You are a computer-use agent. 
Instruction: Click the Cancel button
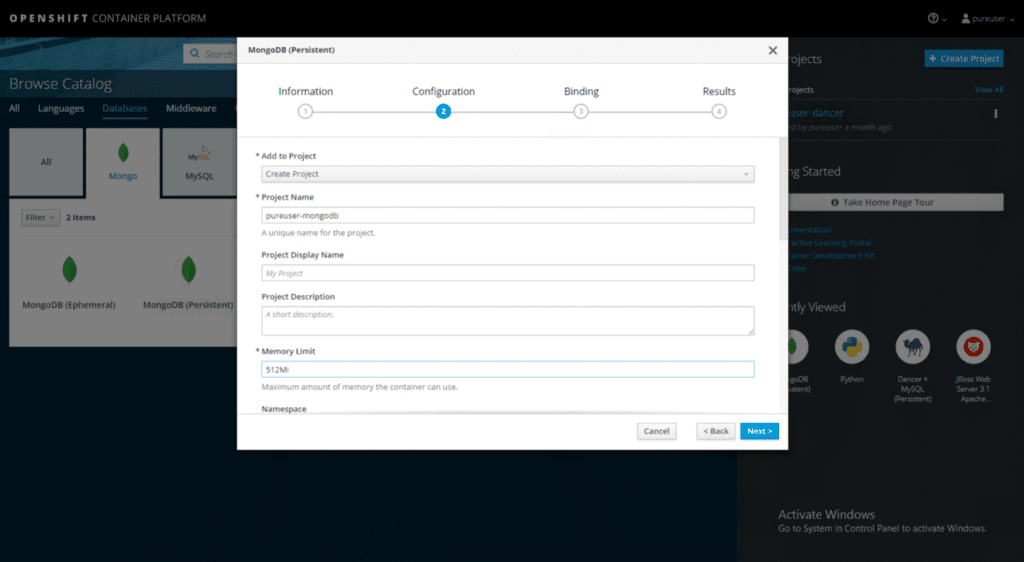click(x=656, y=431)
